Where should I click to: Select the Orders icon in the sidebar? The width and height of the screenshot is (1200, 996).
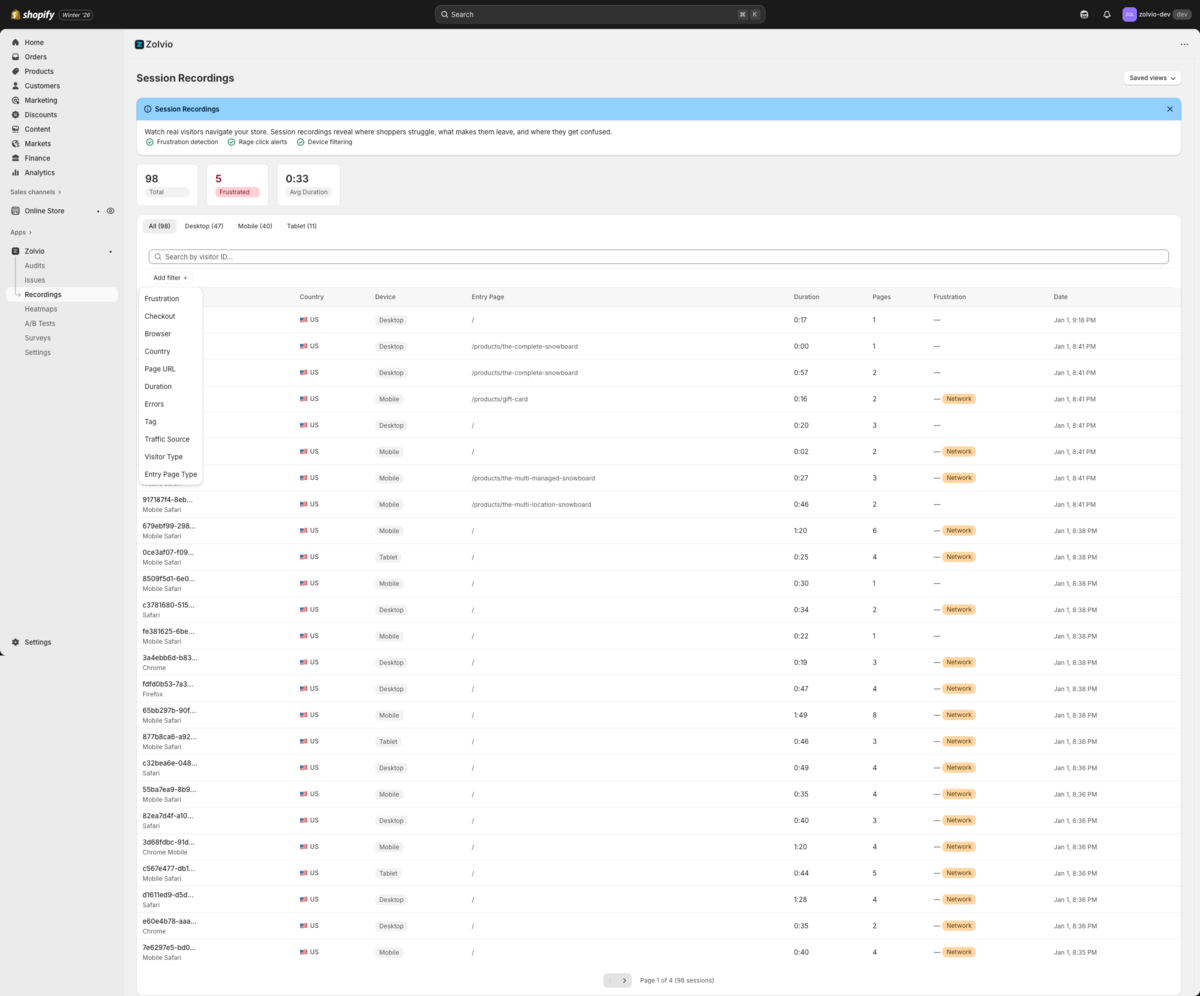click(x=15, y=57)
